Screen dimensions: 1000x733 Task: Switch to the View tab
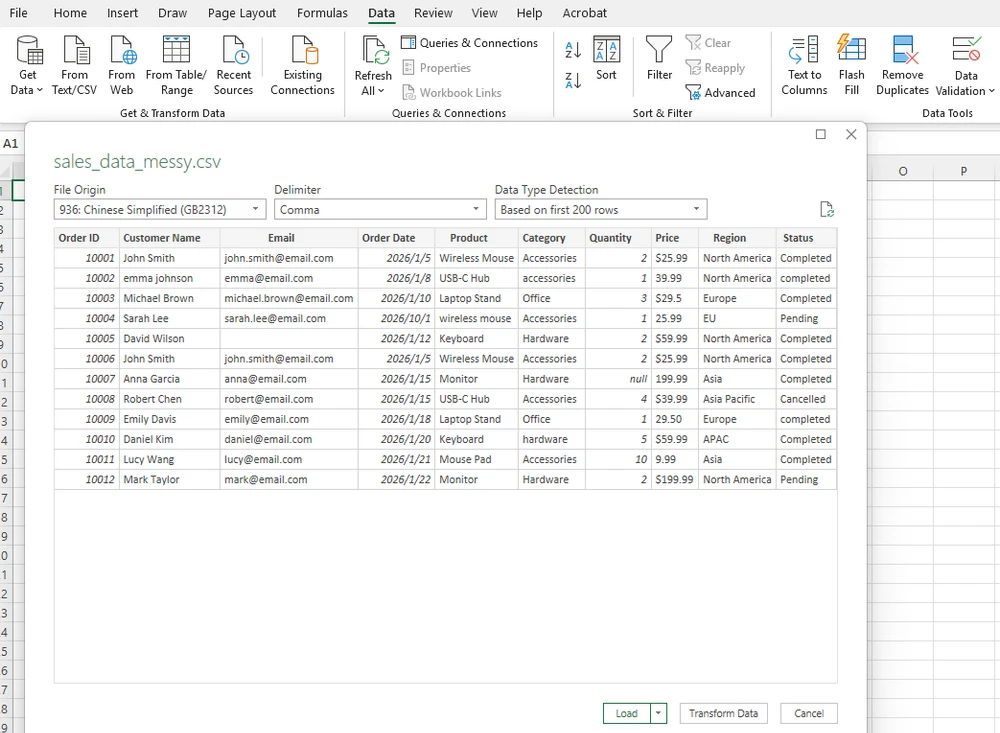click(x=484, y=13)
